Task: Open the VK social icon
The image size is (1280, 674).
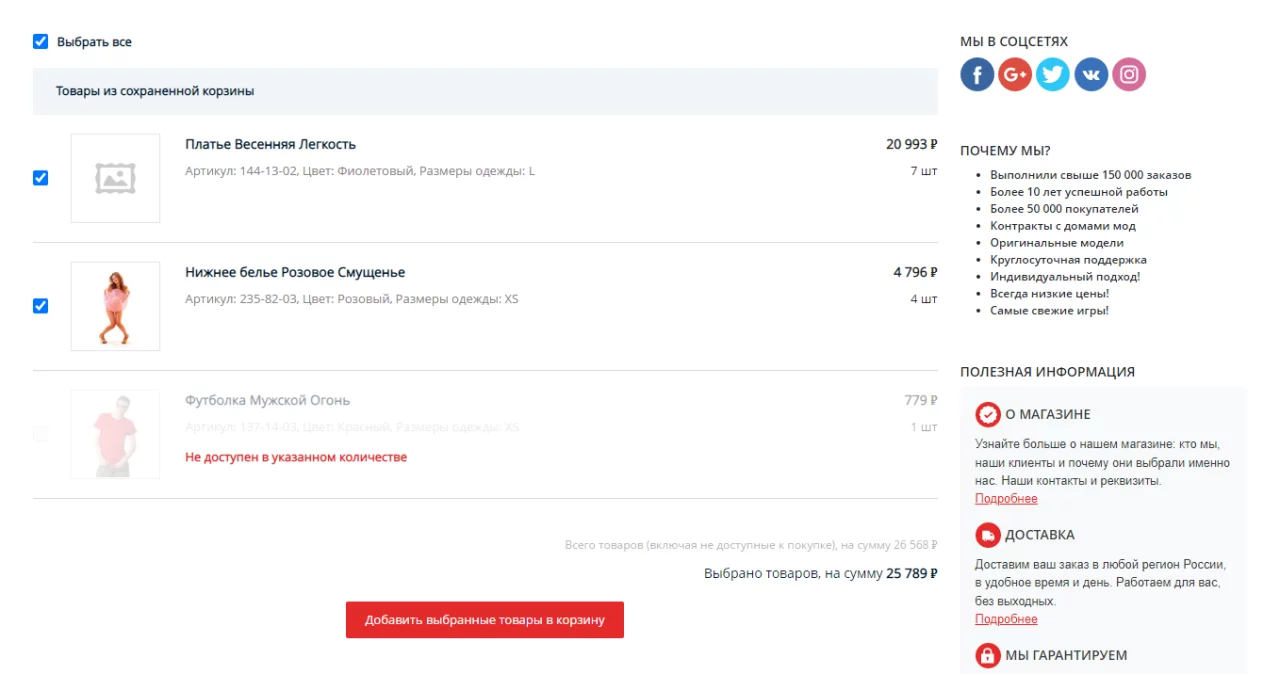Action: (1091, 74)
